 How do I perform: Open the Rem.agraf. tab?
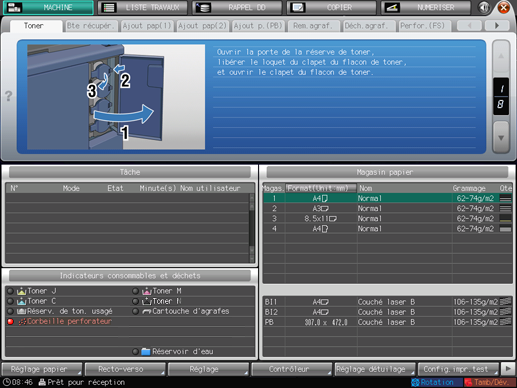click(314, 26)
